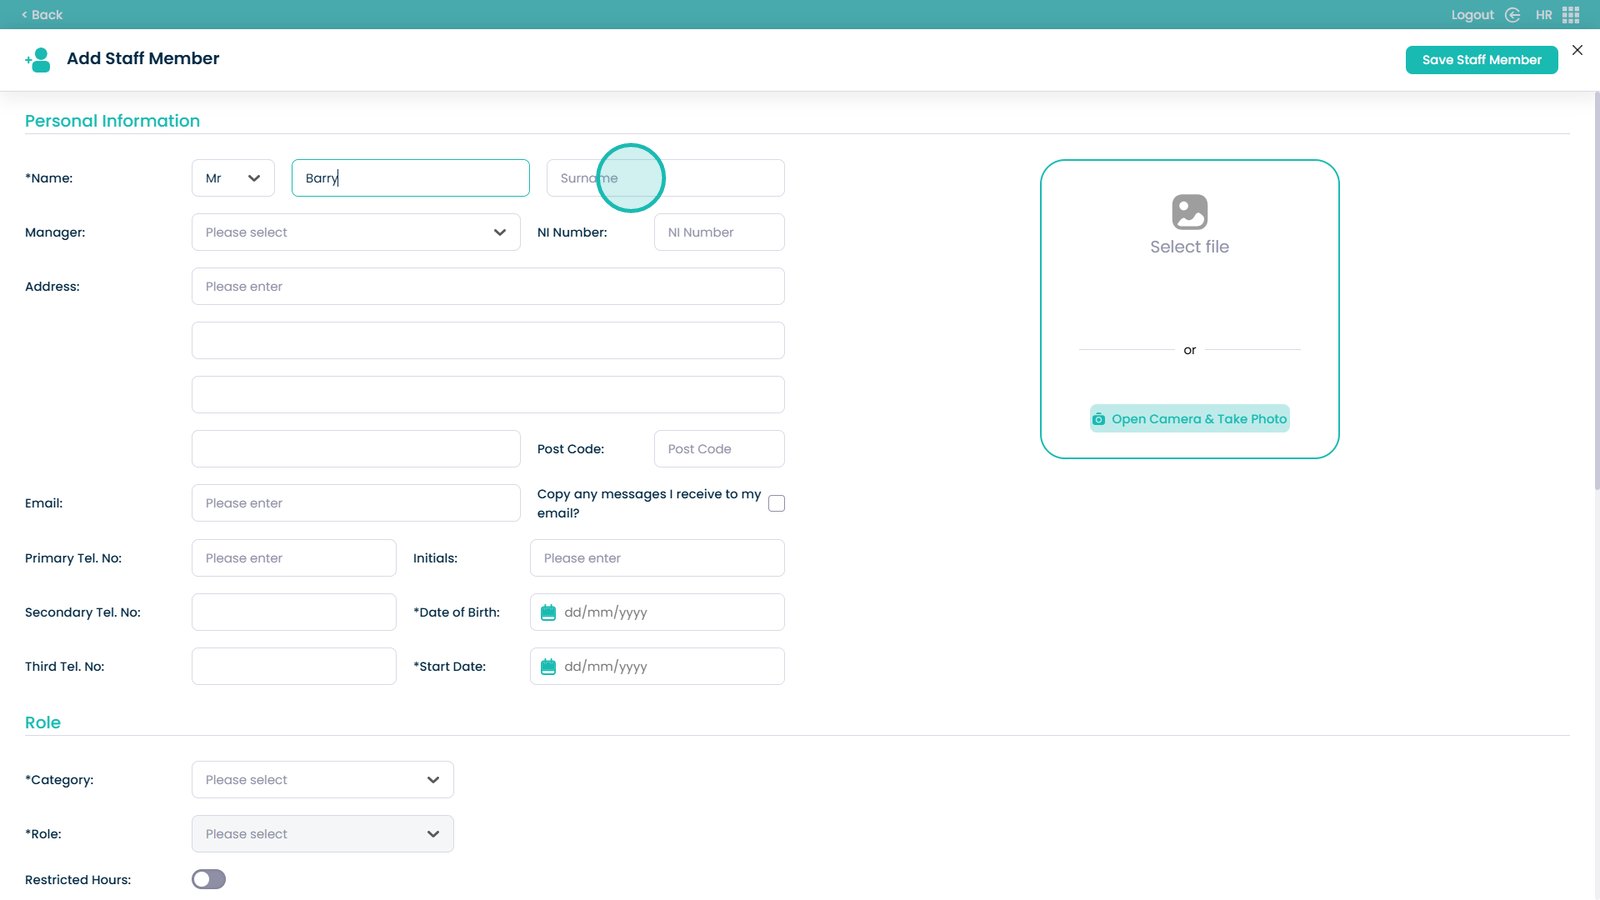This screenshot has width=1600, height=900.
Task: Go Back using the top link
Action: 42,15
